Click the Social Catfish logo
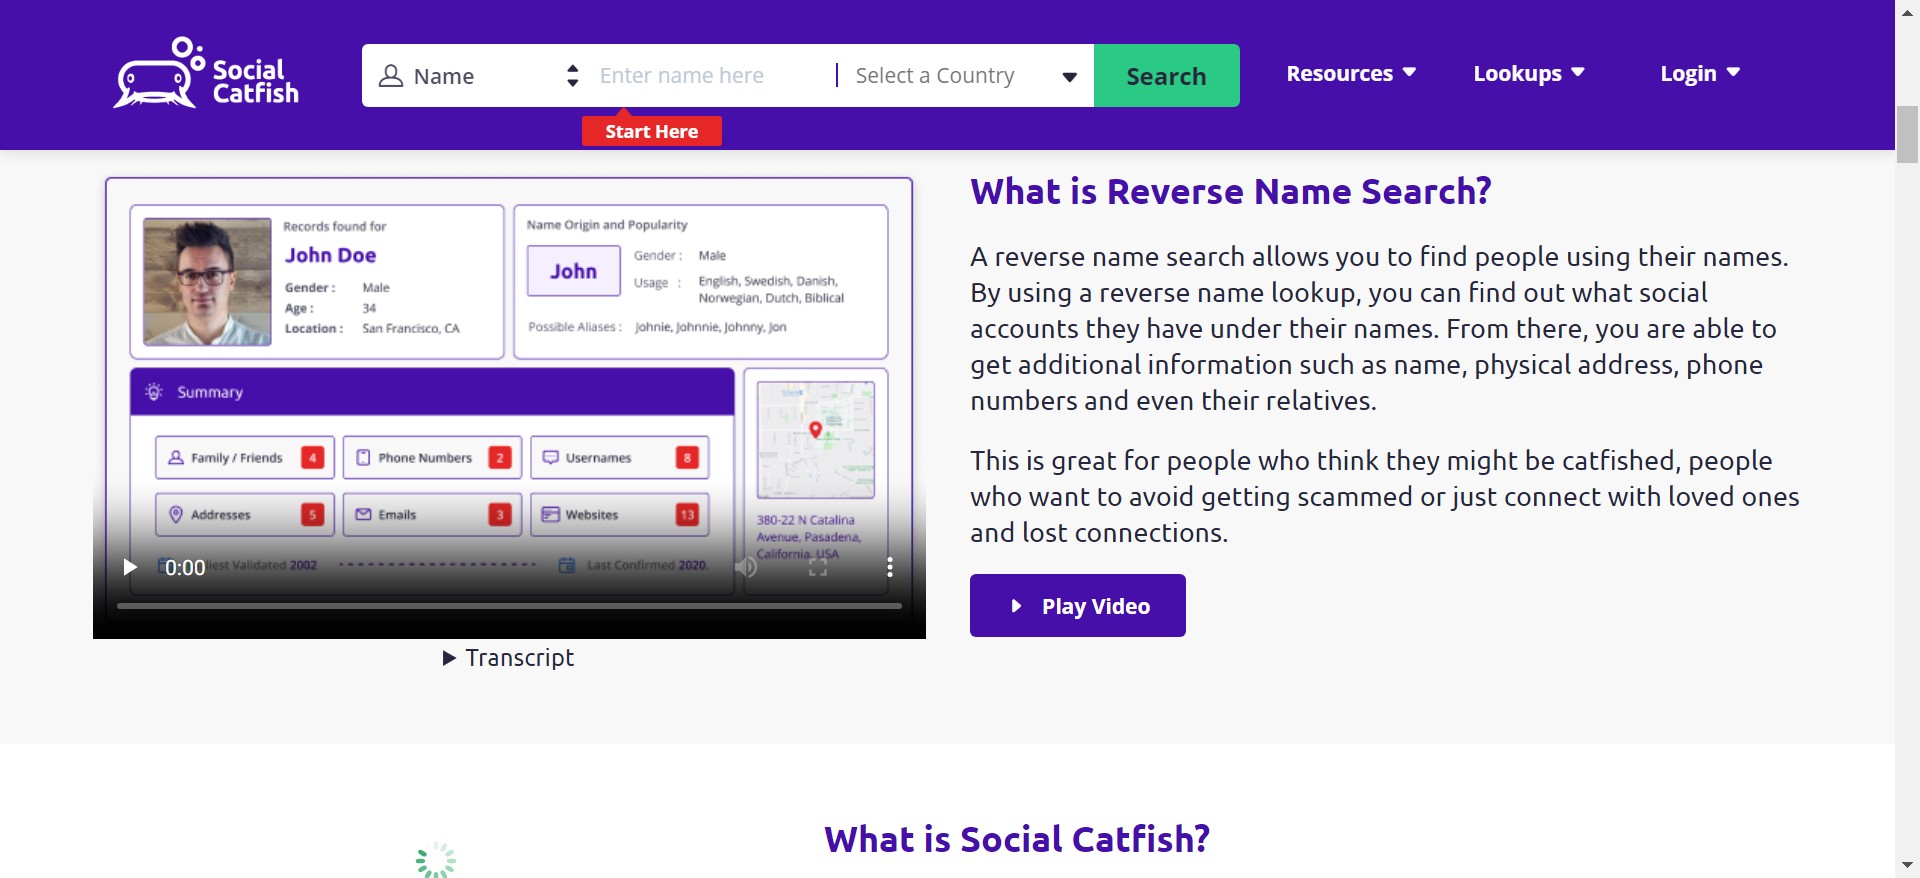 coord(206,73)
